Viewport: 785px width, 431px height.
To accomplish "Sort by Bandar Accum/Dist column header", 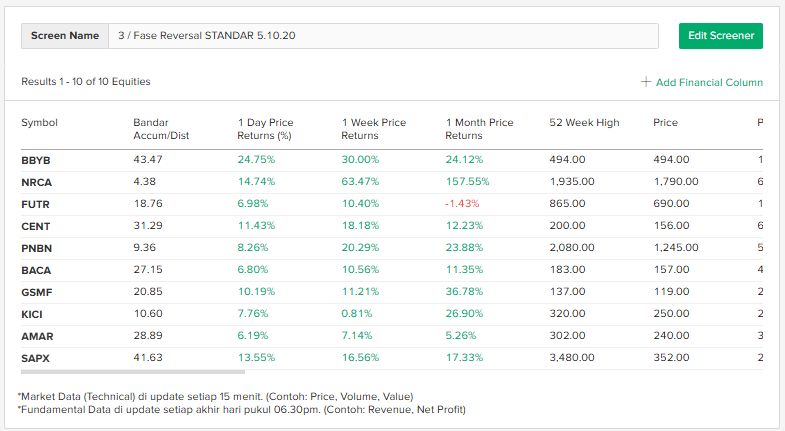I will coord(161,129).
